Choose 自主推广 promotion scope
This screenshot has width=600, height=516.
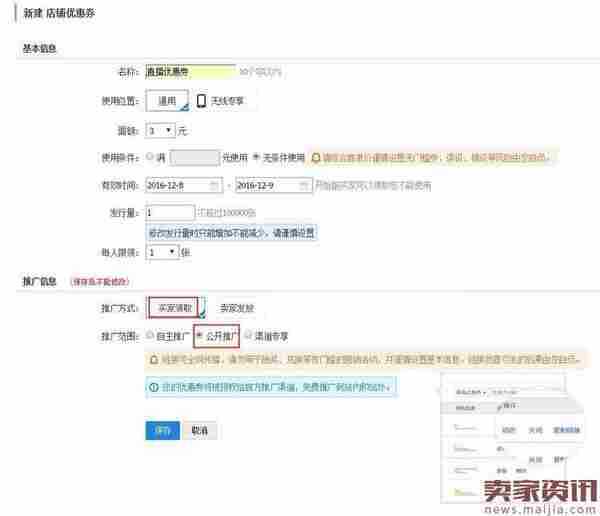click(151, 335)
